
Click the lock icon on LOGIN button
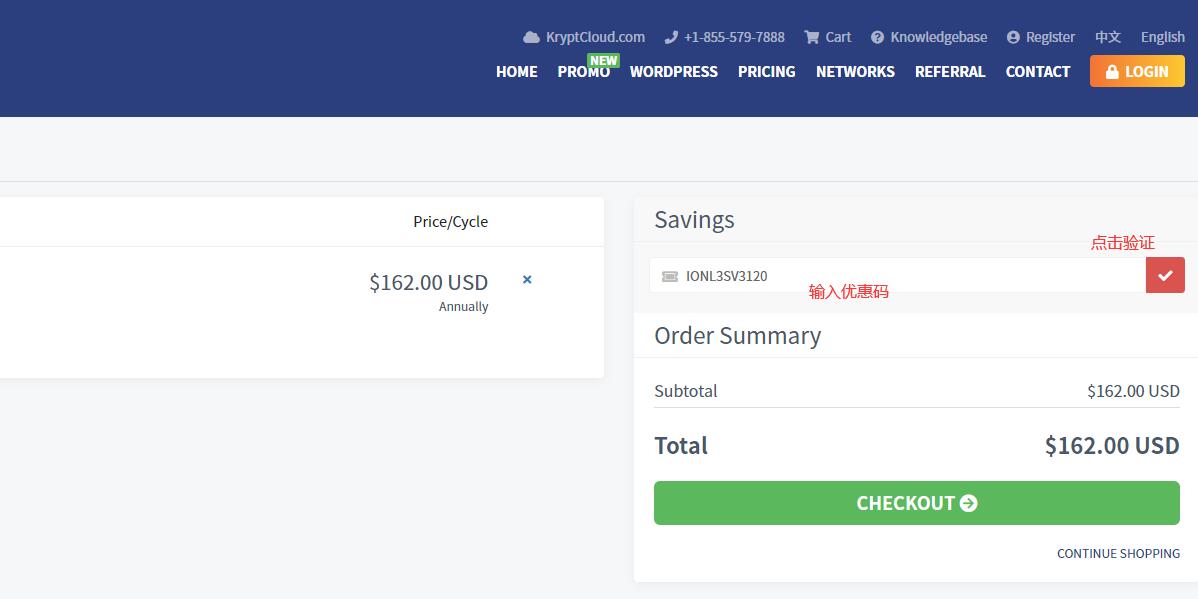[1112, 71]
